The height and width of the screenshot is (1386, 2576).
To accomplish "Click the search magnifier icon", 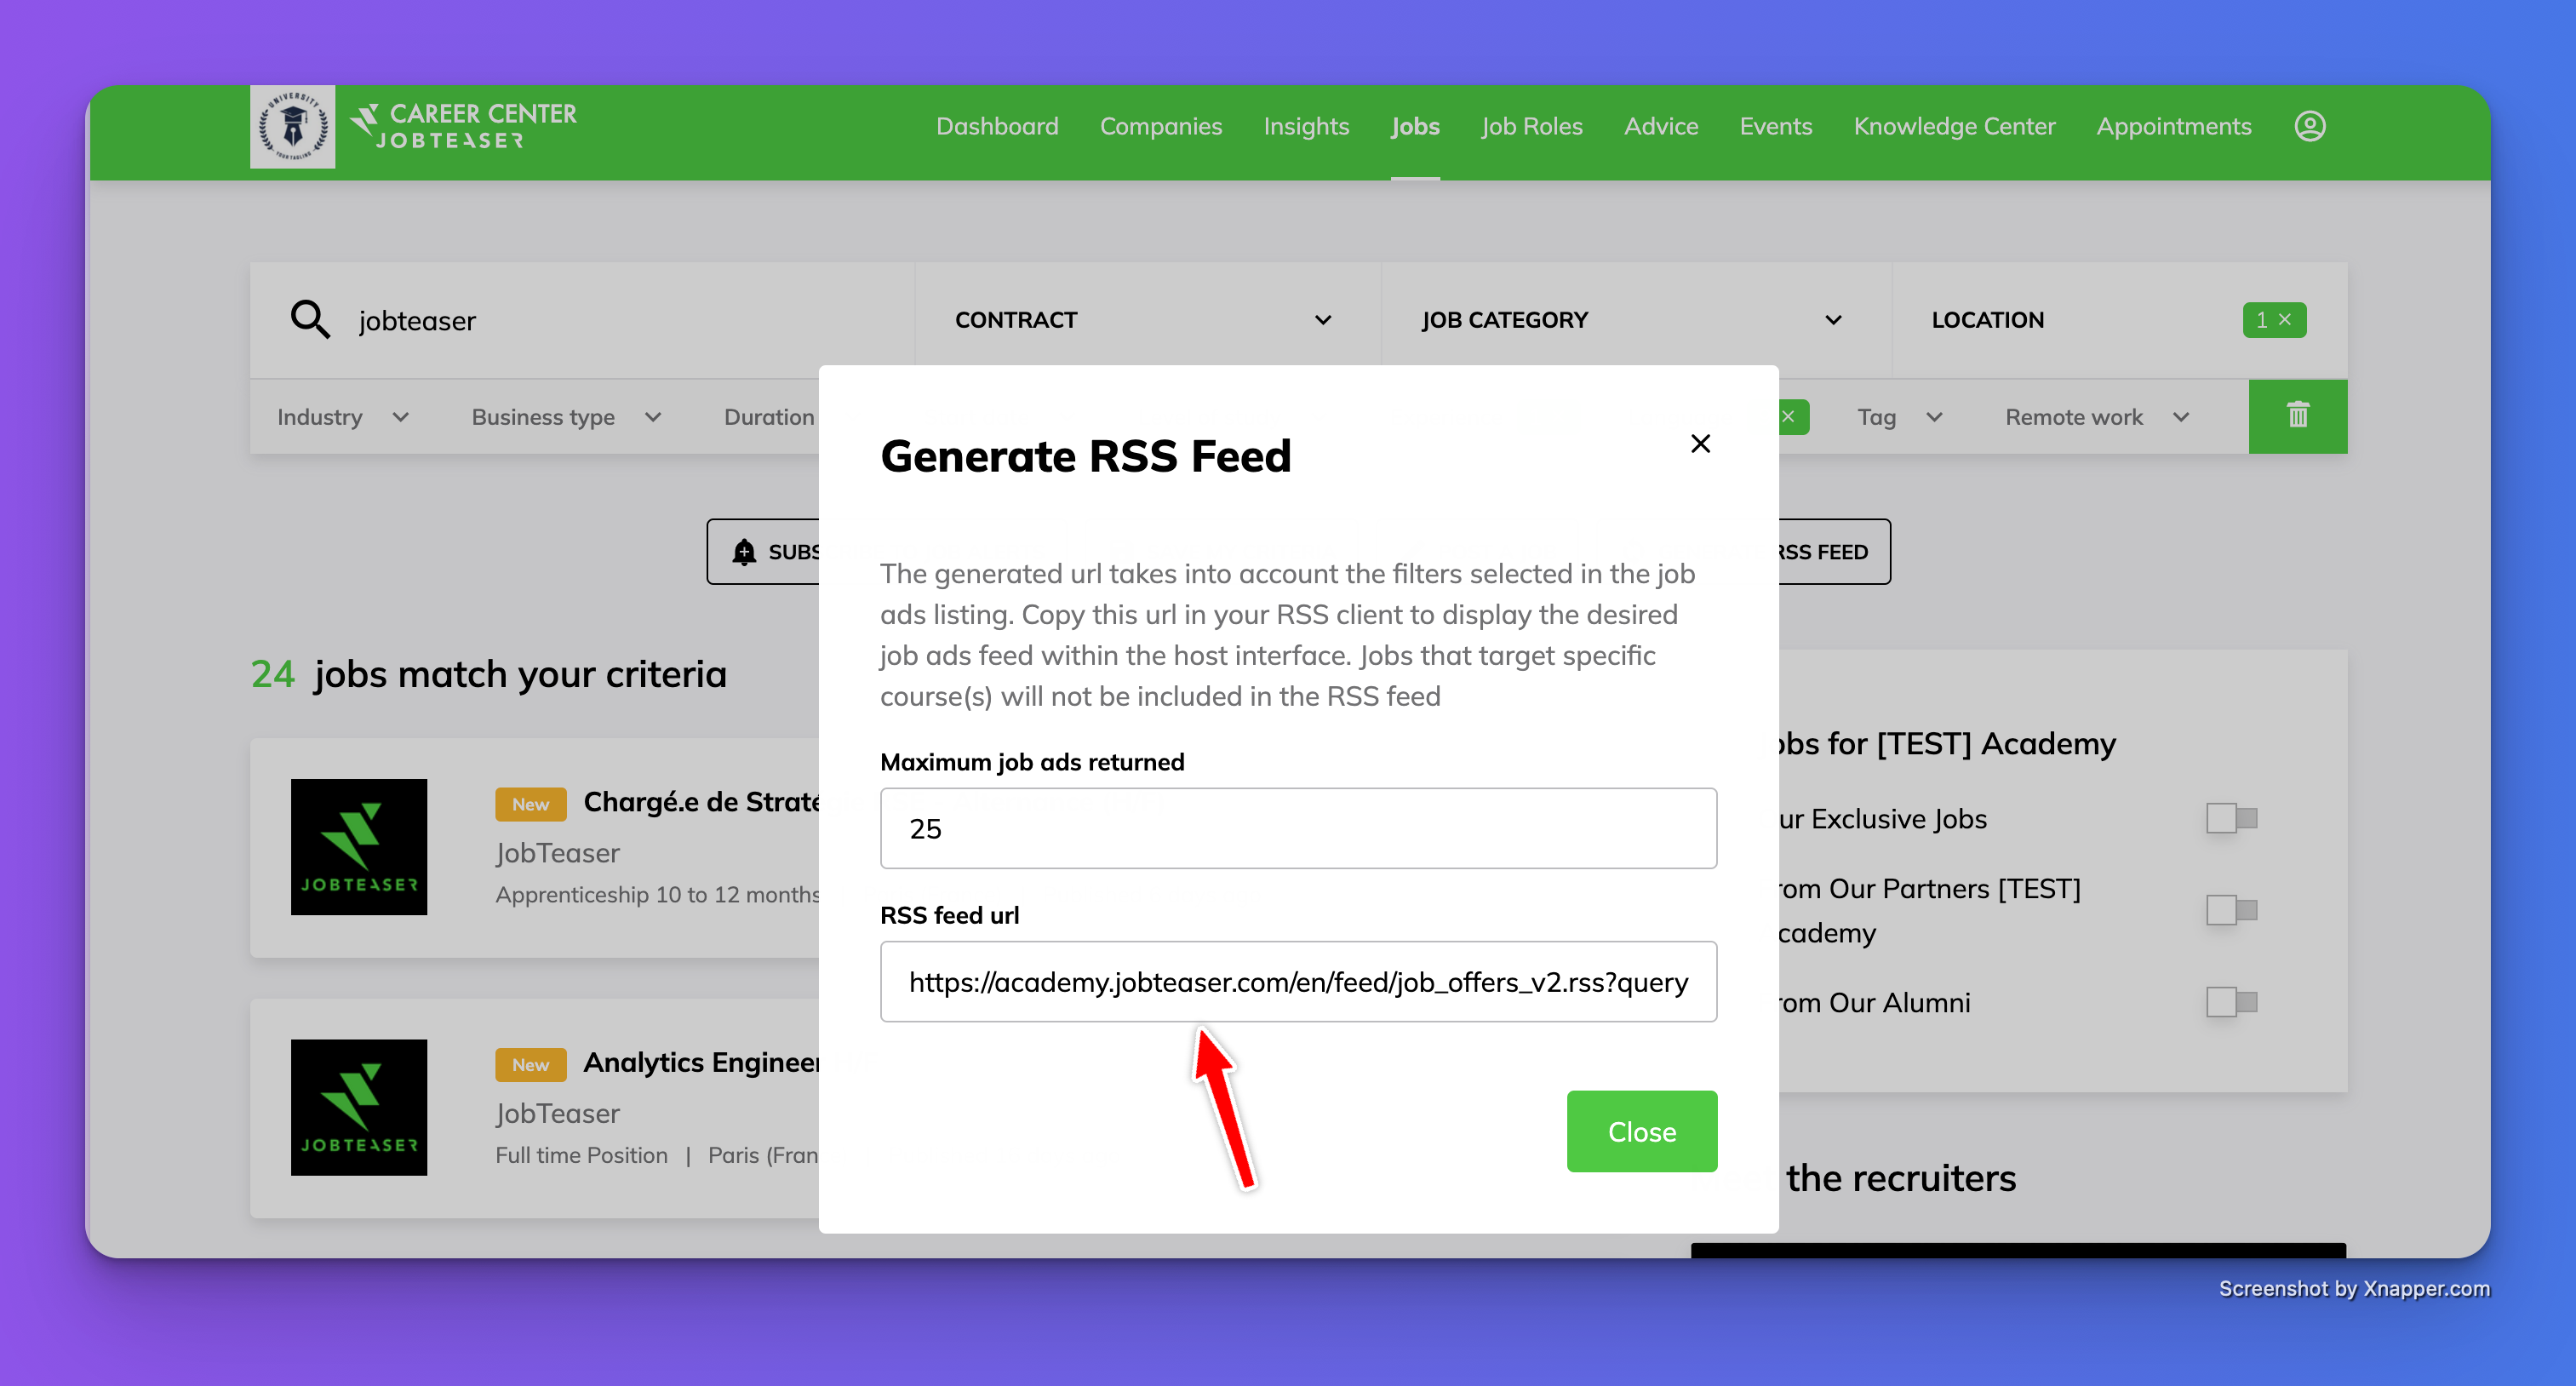I will pos(310,320).
